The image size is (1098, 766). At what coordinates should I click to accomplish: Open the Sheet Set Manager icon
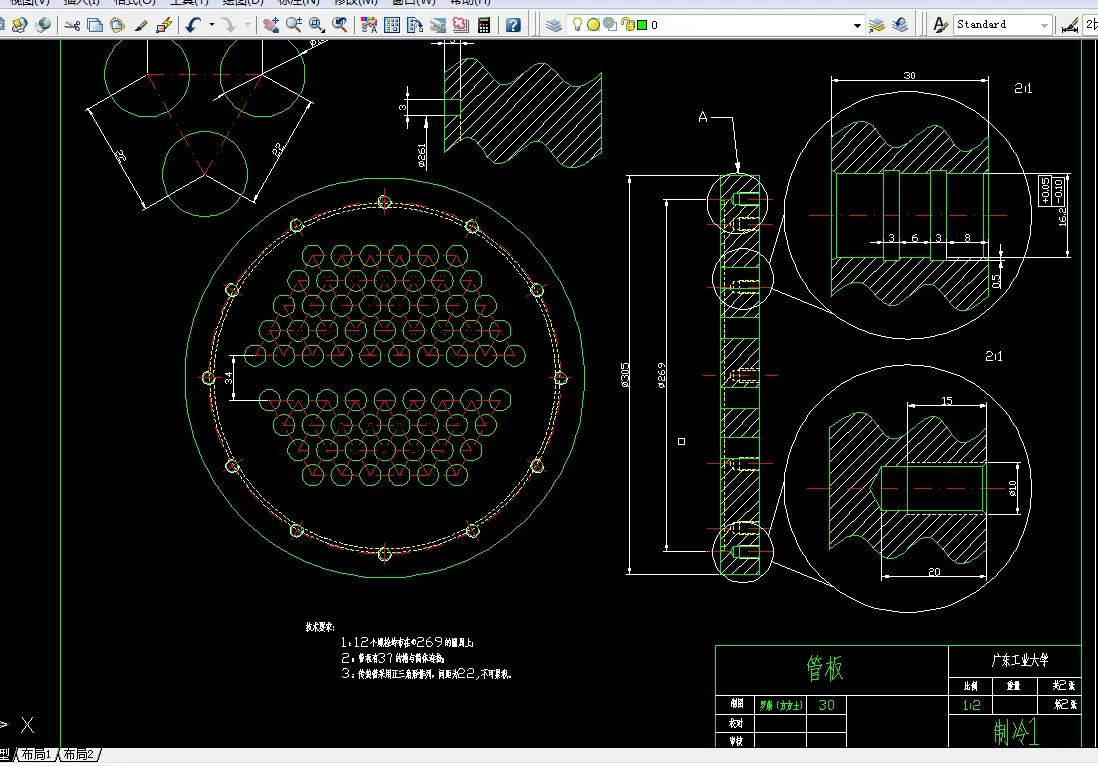click(x=438, y=25)
